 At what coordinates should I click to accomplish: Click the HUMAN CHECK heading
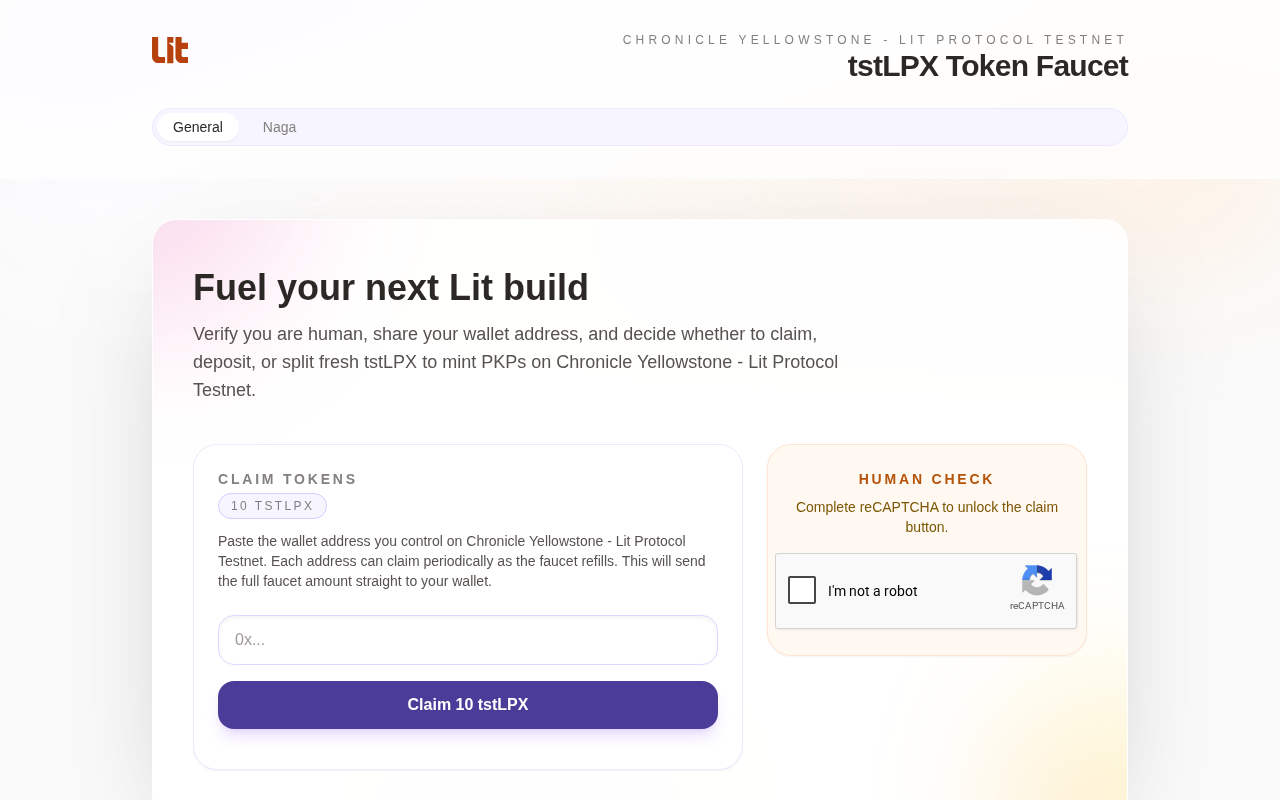pos(926,479)
